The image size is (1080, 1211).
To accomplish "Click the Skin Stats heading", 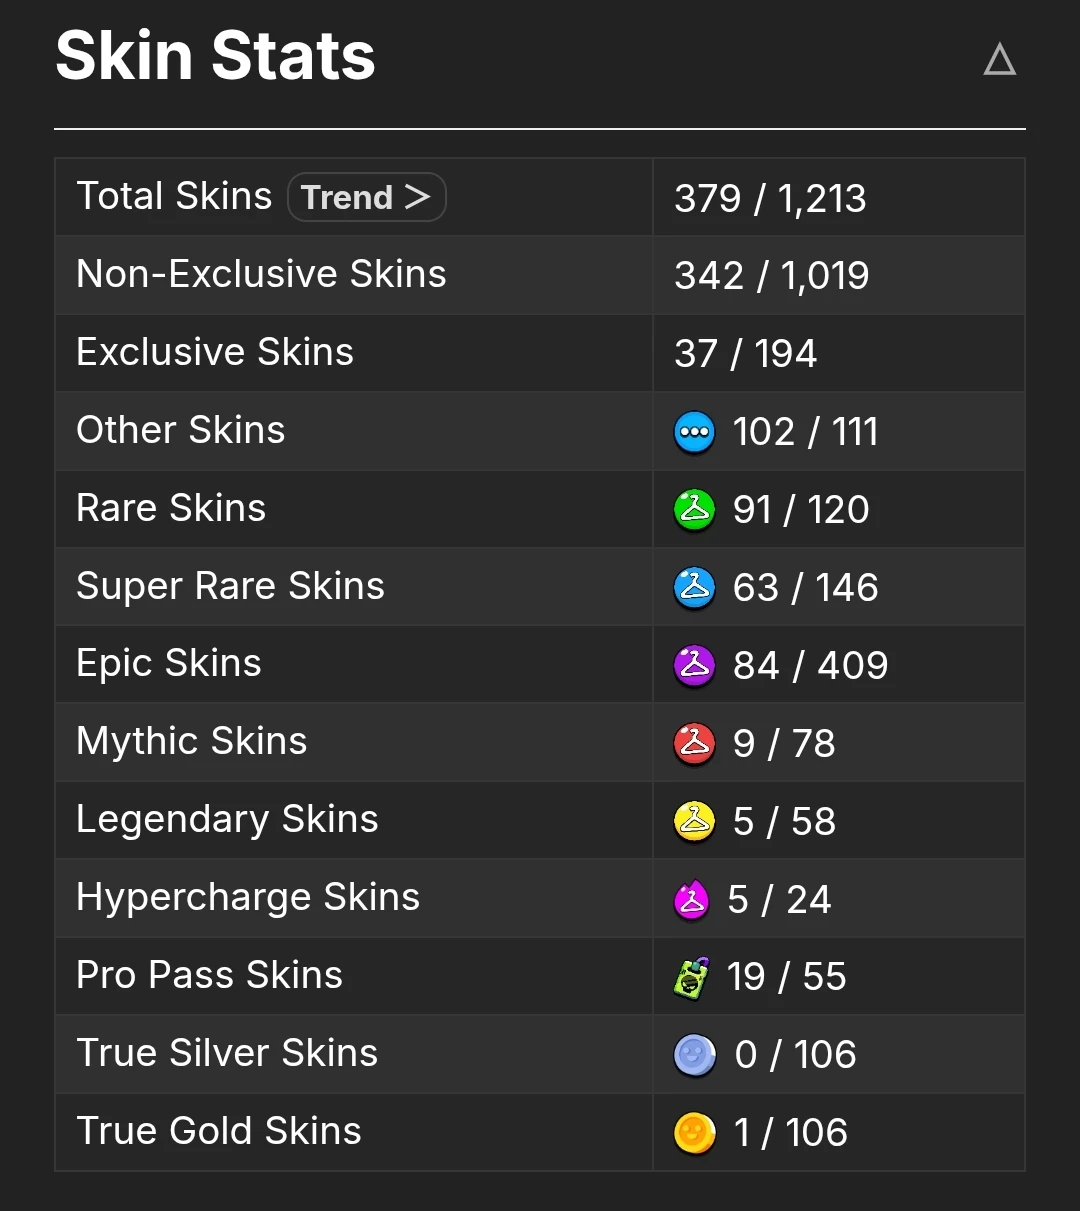I will [x=215, y=56].
